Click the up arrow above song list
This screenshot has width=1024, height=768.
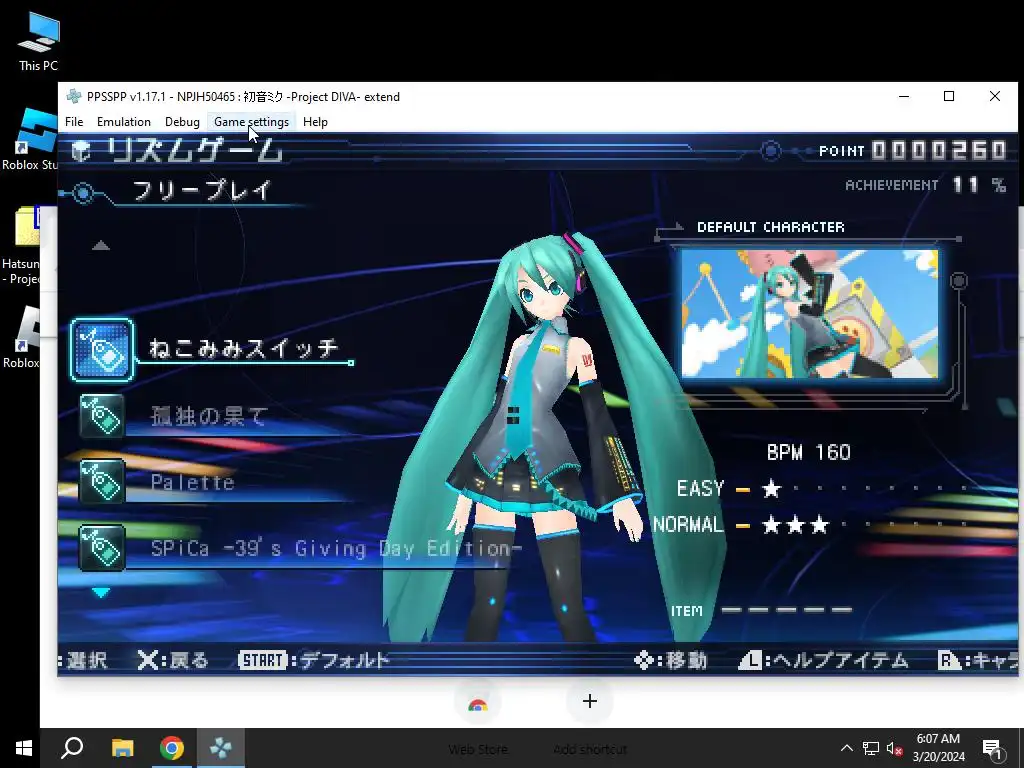[101, 246]
